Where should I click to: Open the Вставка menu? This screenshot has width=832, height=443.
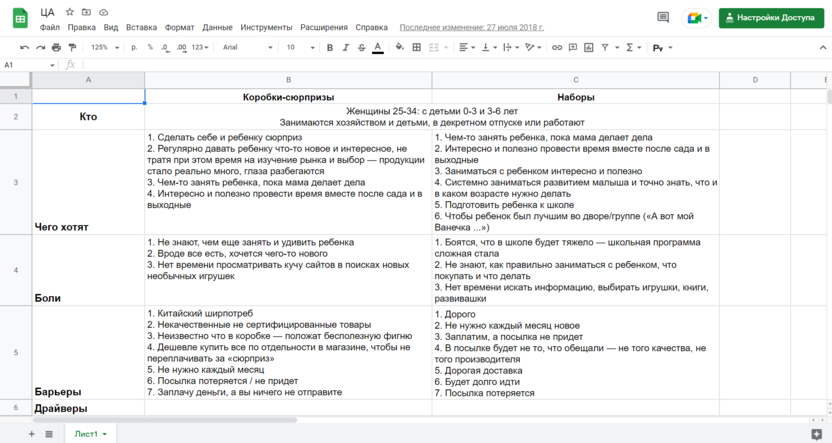(141, 28)
